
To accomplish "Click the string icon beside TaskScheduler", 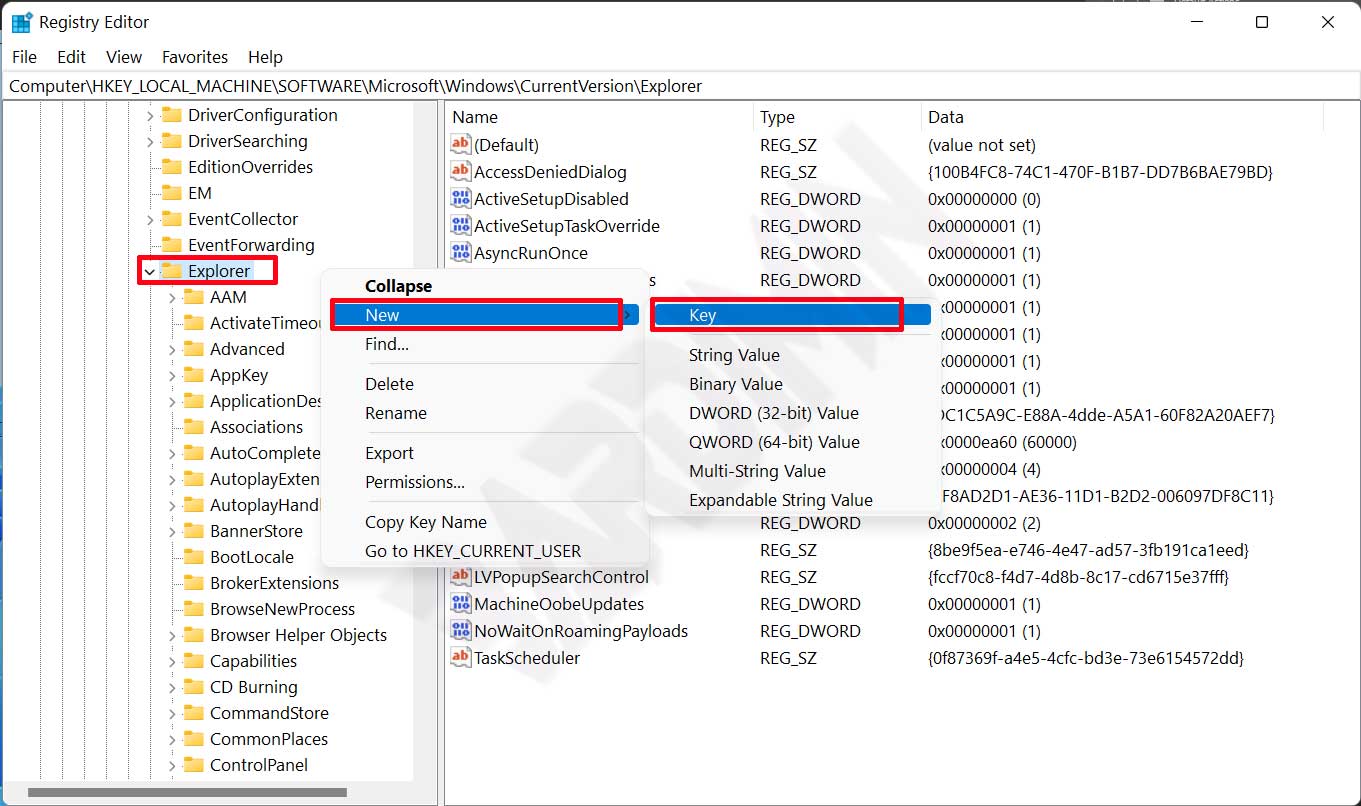I will click(461, 658).
